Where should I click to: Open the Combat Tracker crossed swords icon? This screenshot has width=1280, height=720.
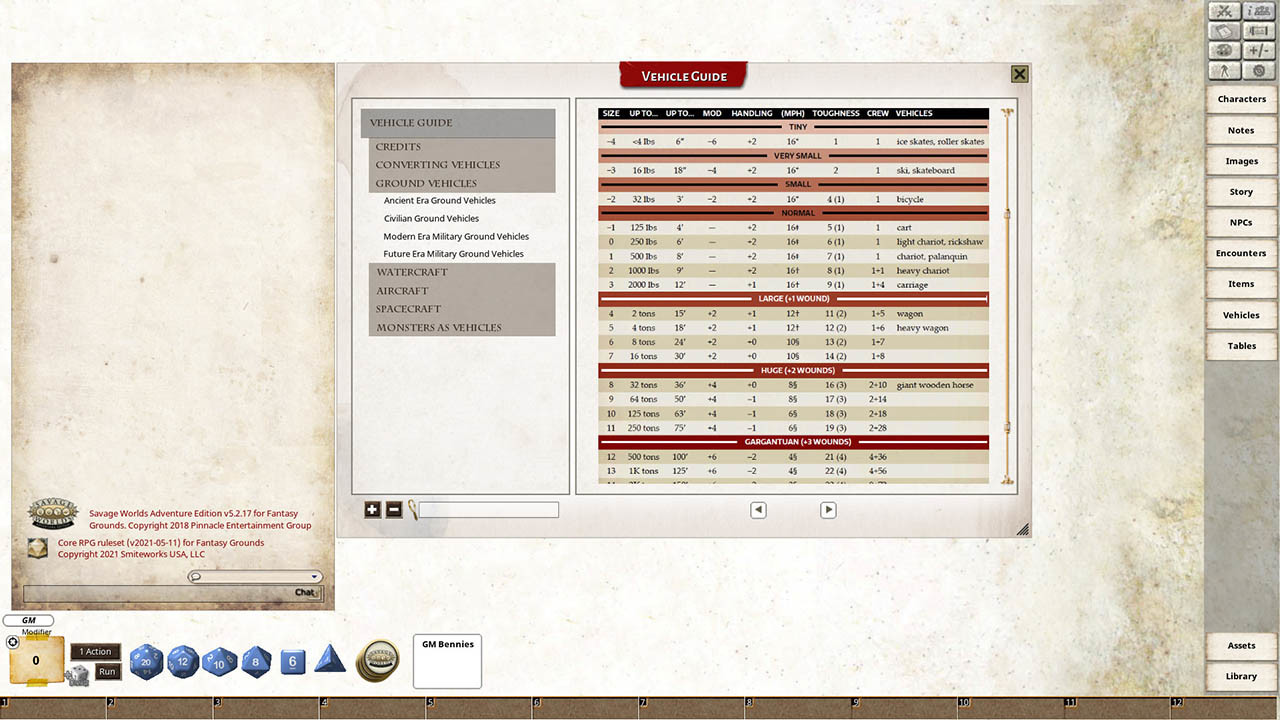[x=1224, y=11]
